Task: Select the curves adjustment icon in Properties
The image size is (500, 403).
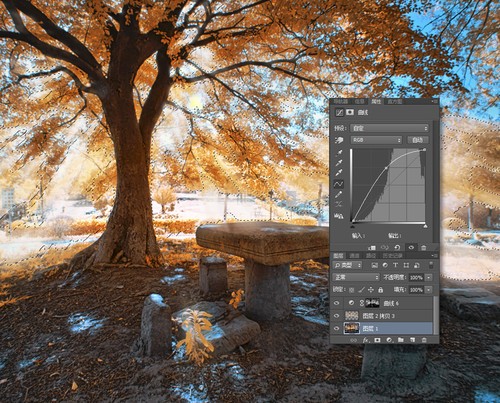Action: tap(339, 113)
